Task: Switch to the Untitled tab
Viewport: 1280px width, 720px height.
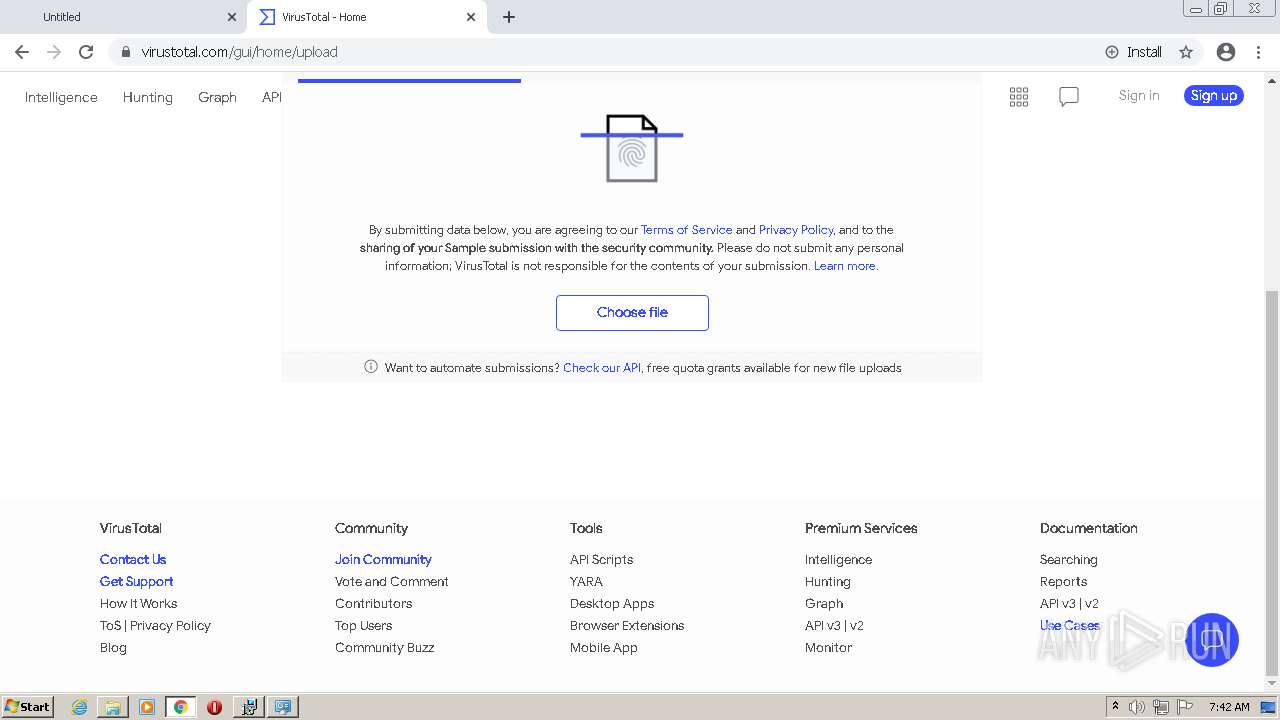Action: click(123, 17)
